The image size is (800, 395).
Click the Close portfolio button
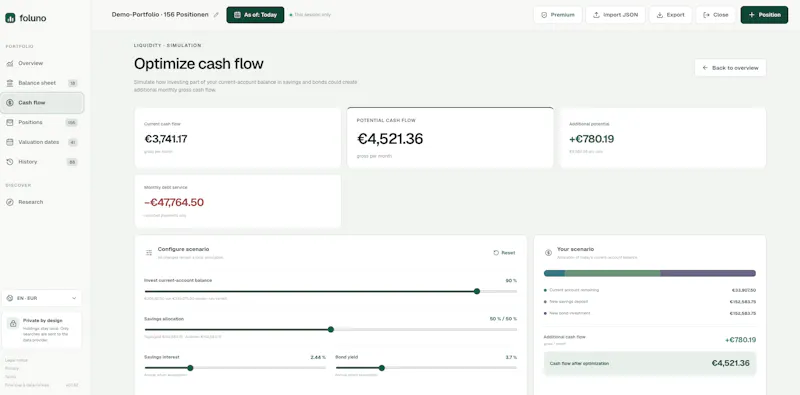[x=716, y=15]
